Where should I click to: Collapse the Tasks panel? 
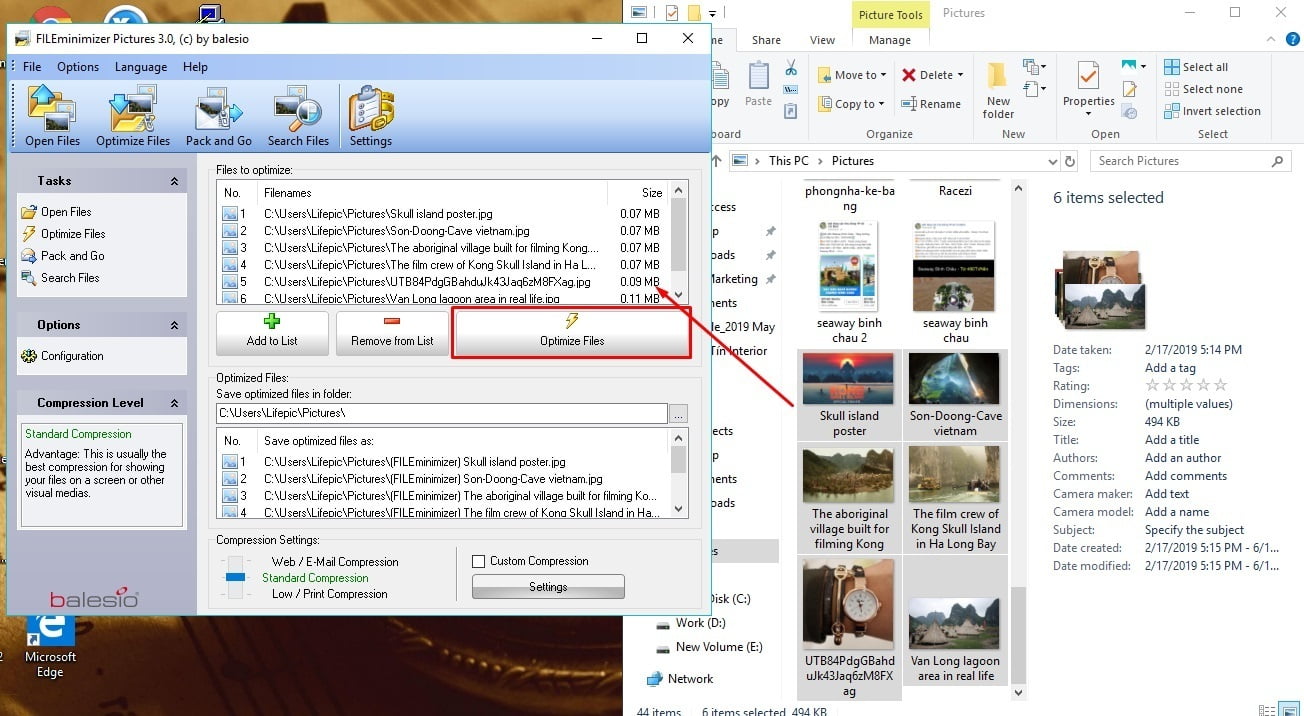click(174, 181)
